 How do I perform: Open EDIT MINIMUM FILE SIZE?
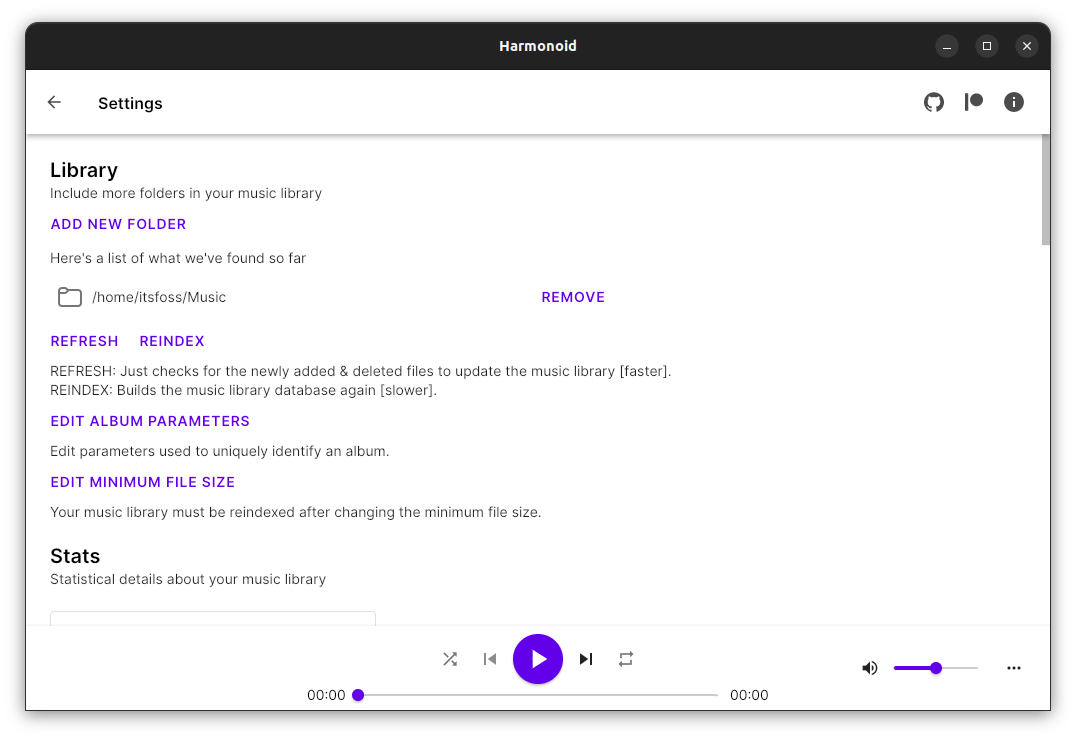[x=142, y=482]
